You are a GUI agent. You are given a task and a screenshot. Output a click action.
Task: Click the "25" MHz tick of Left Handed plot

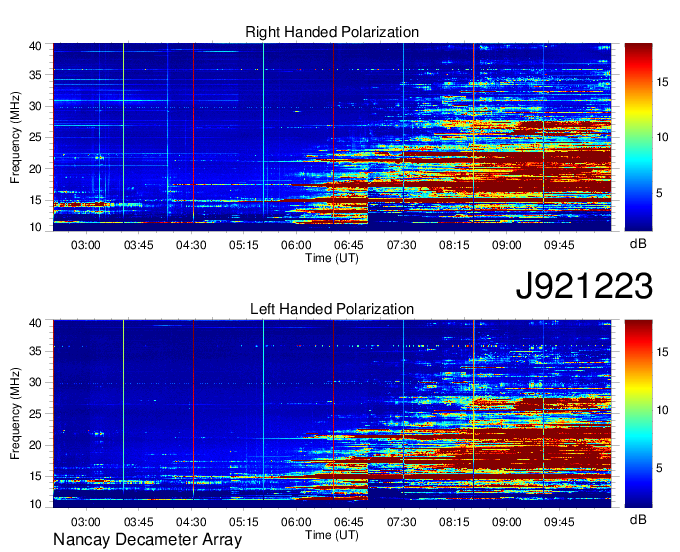click(35, 414)
